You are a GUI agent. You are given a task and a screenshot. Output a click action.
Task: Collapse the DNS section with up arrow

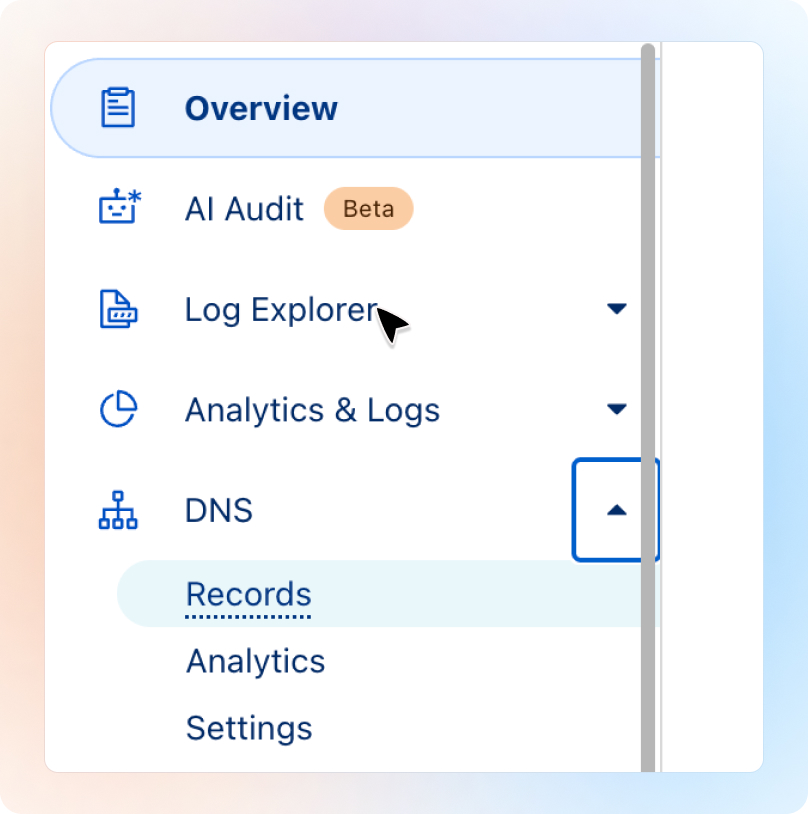pyautogui.click(x=616, y=510)
